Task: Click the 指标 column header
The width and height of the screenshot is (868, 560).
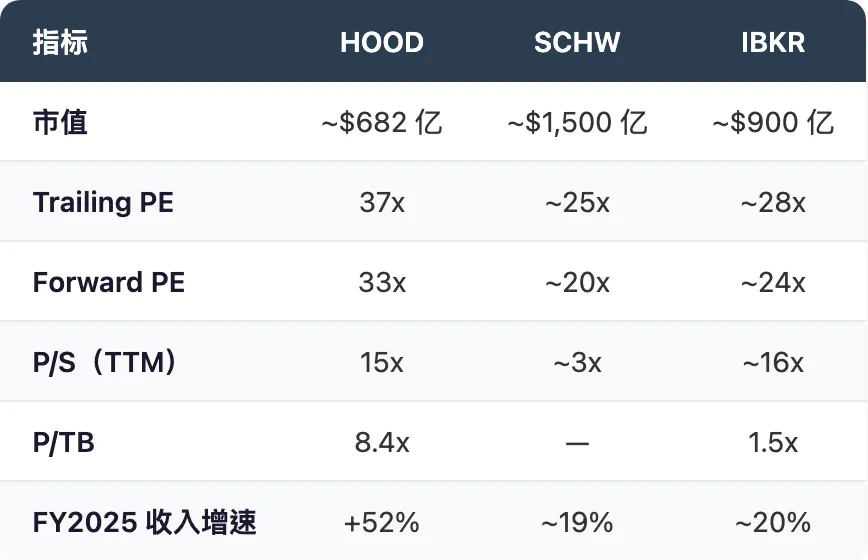Action: (x=60, y=42)
